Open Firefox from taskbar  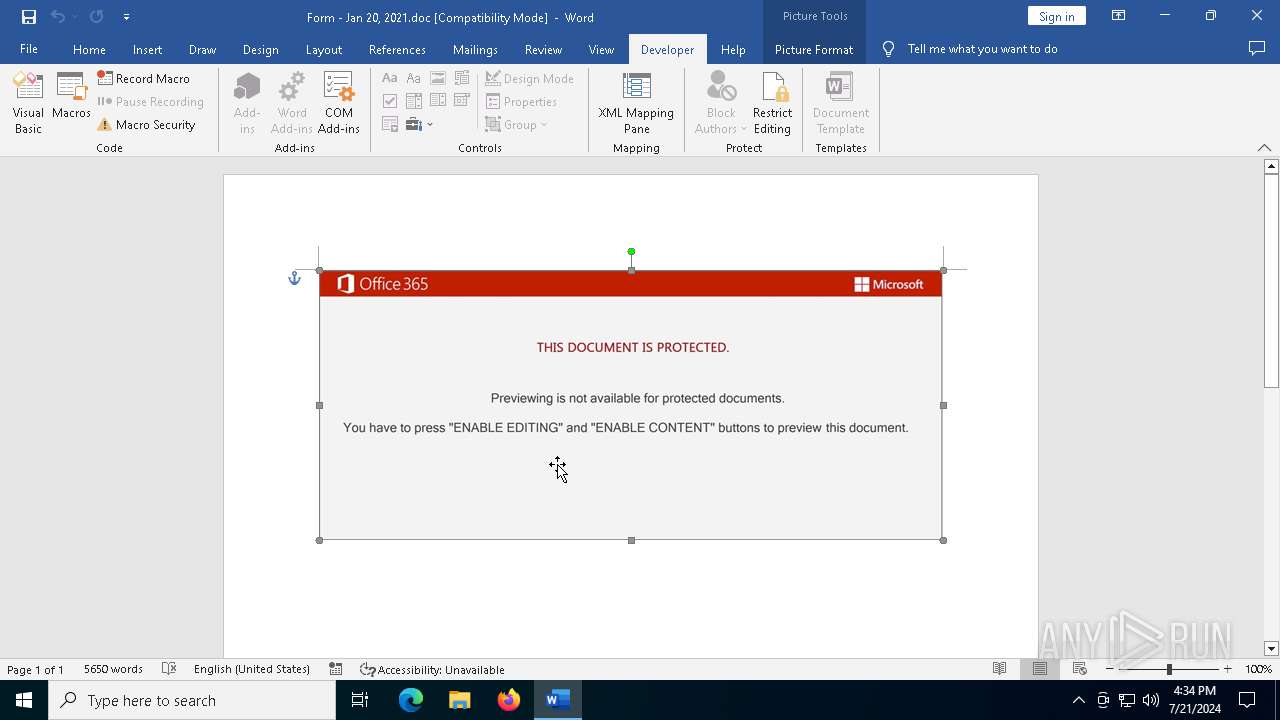[x=509, y=700]
